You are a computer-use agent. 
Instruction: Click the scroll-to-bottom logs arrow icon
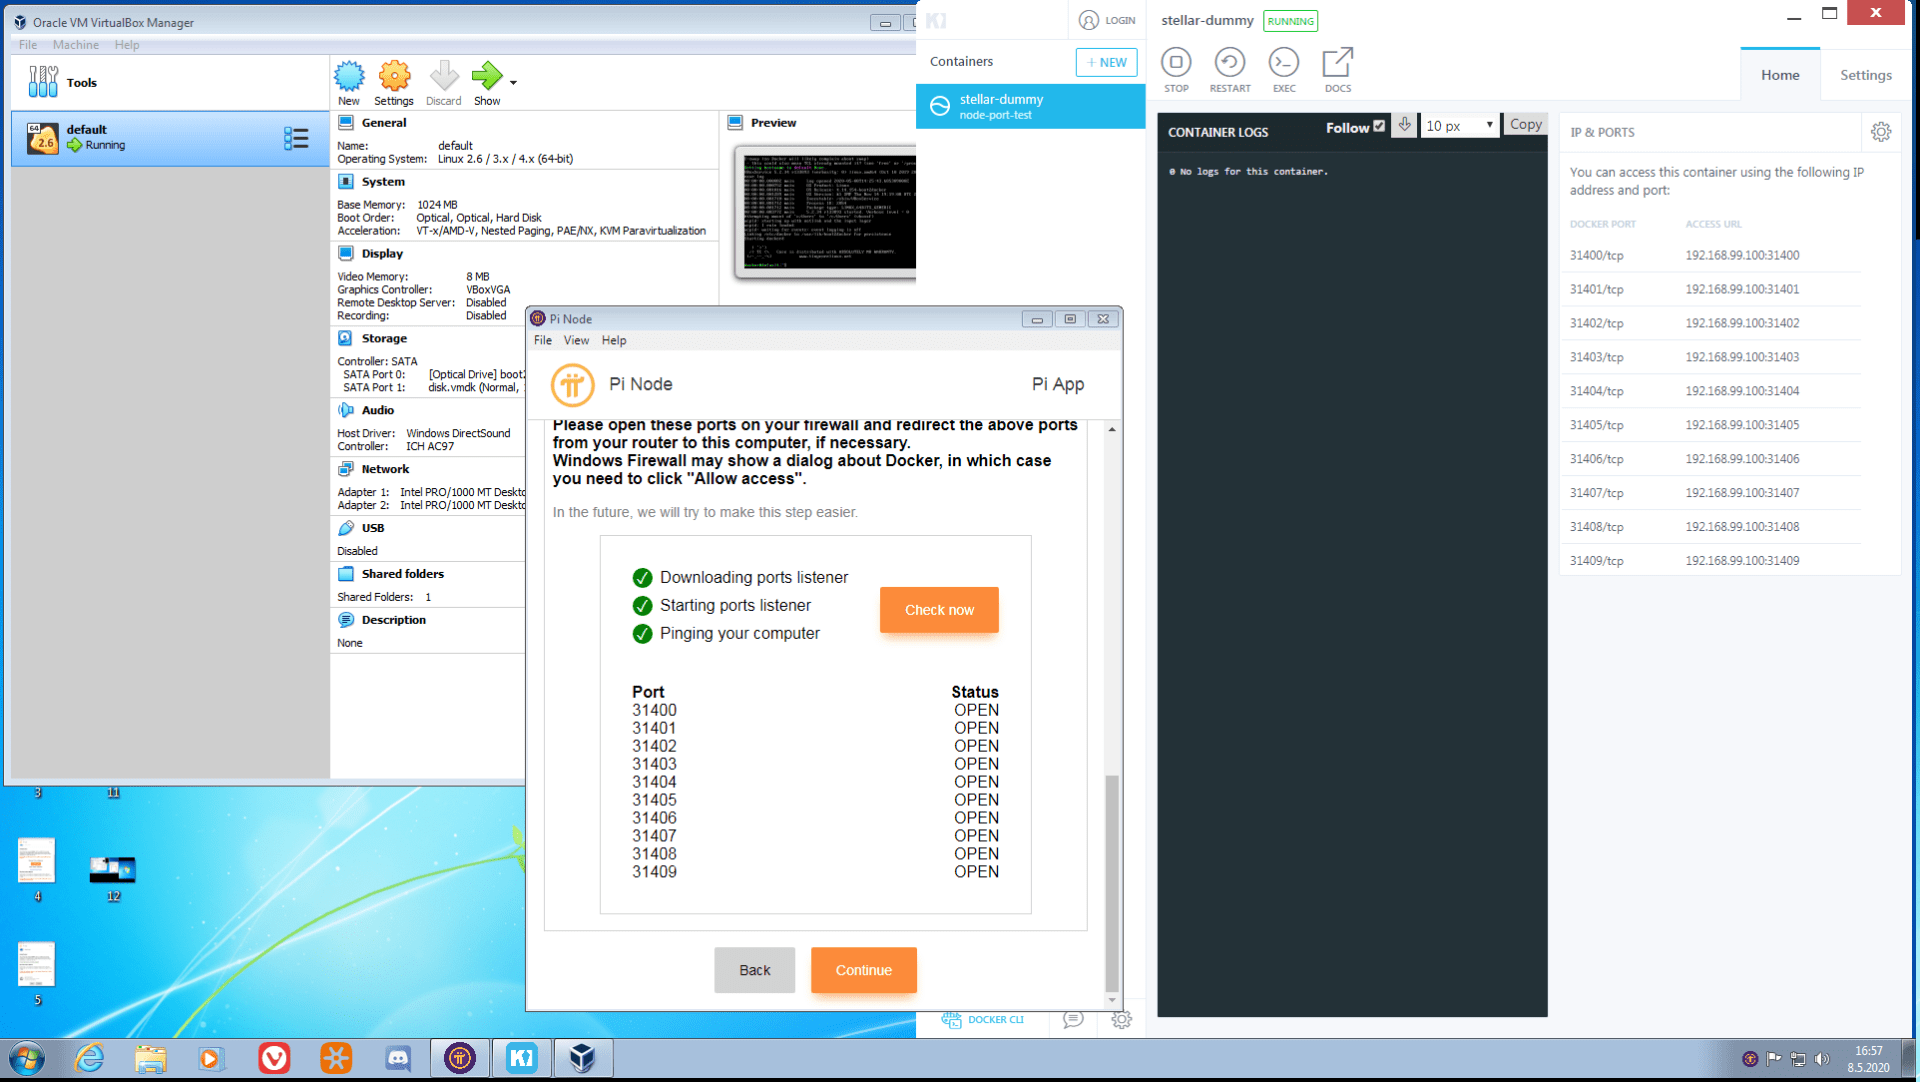[1405, 125]
